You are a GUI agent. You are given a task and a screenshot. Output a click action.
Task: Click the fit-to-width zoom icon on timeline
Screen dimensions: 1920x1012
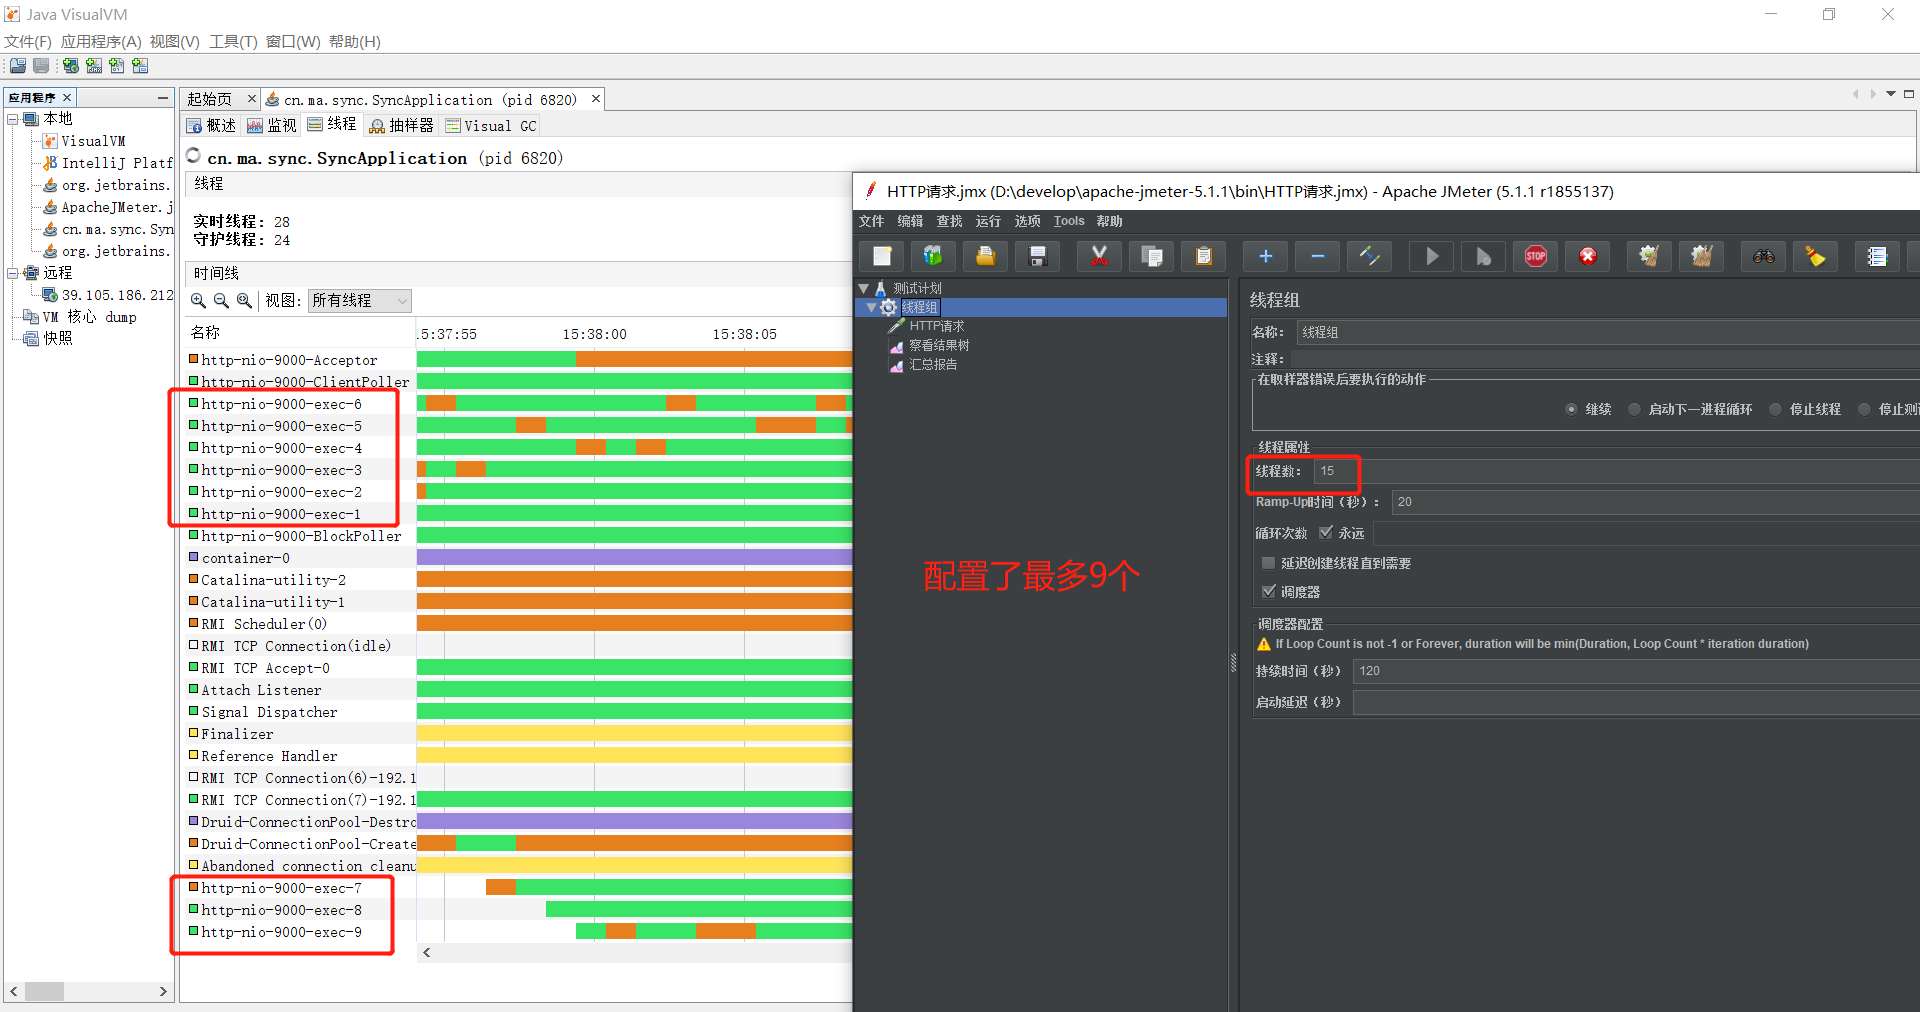(x=244, y=301)
